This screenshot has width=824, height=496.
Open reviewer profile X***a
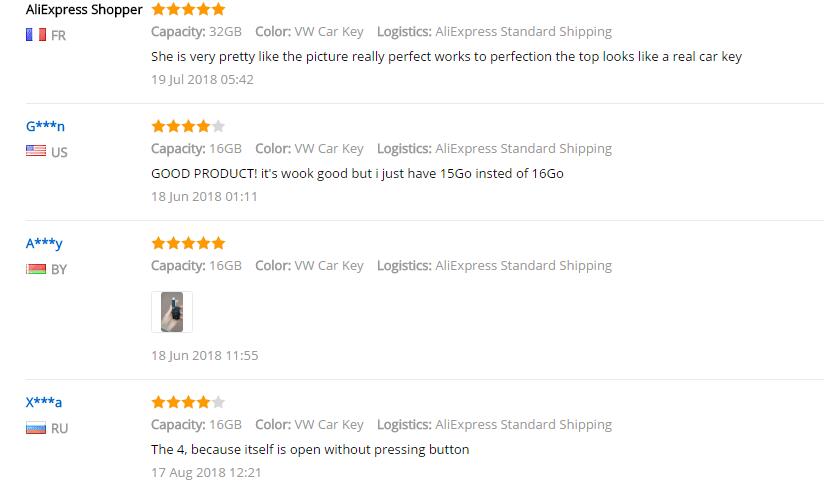(x=44, y=402)
